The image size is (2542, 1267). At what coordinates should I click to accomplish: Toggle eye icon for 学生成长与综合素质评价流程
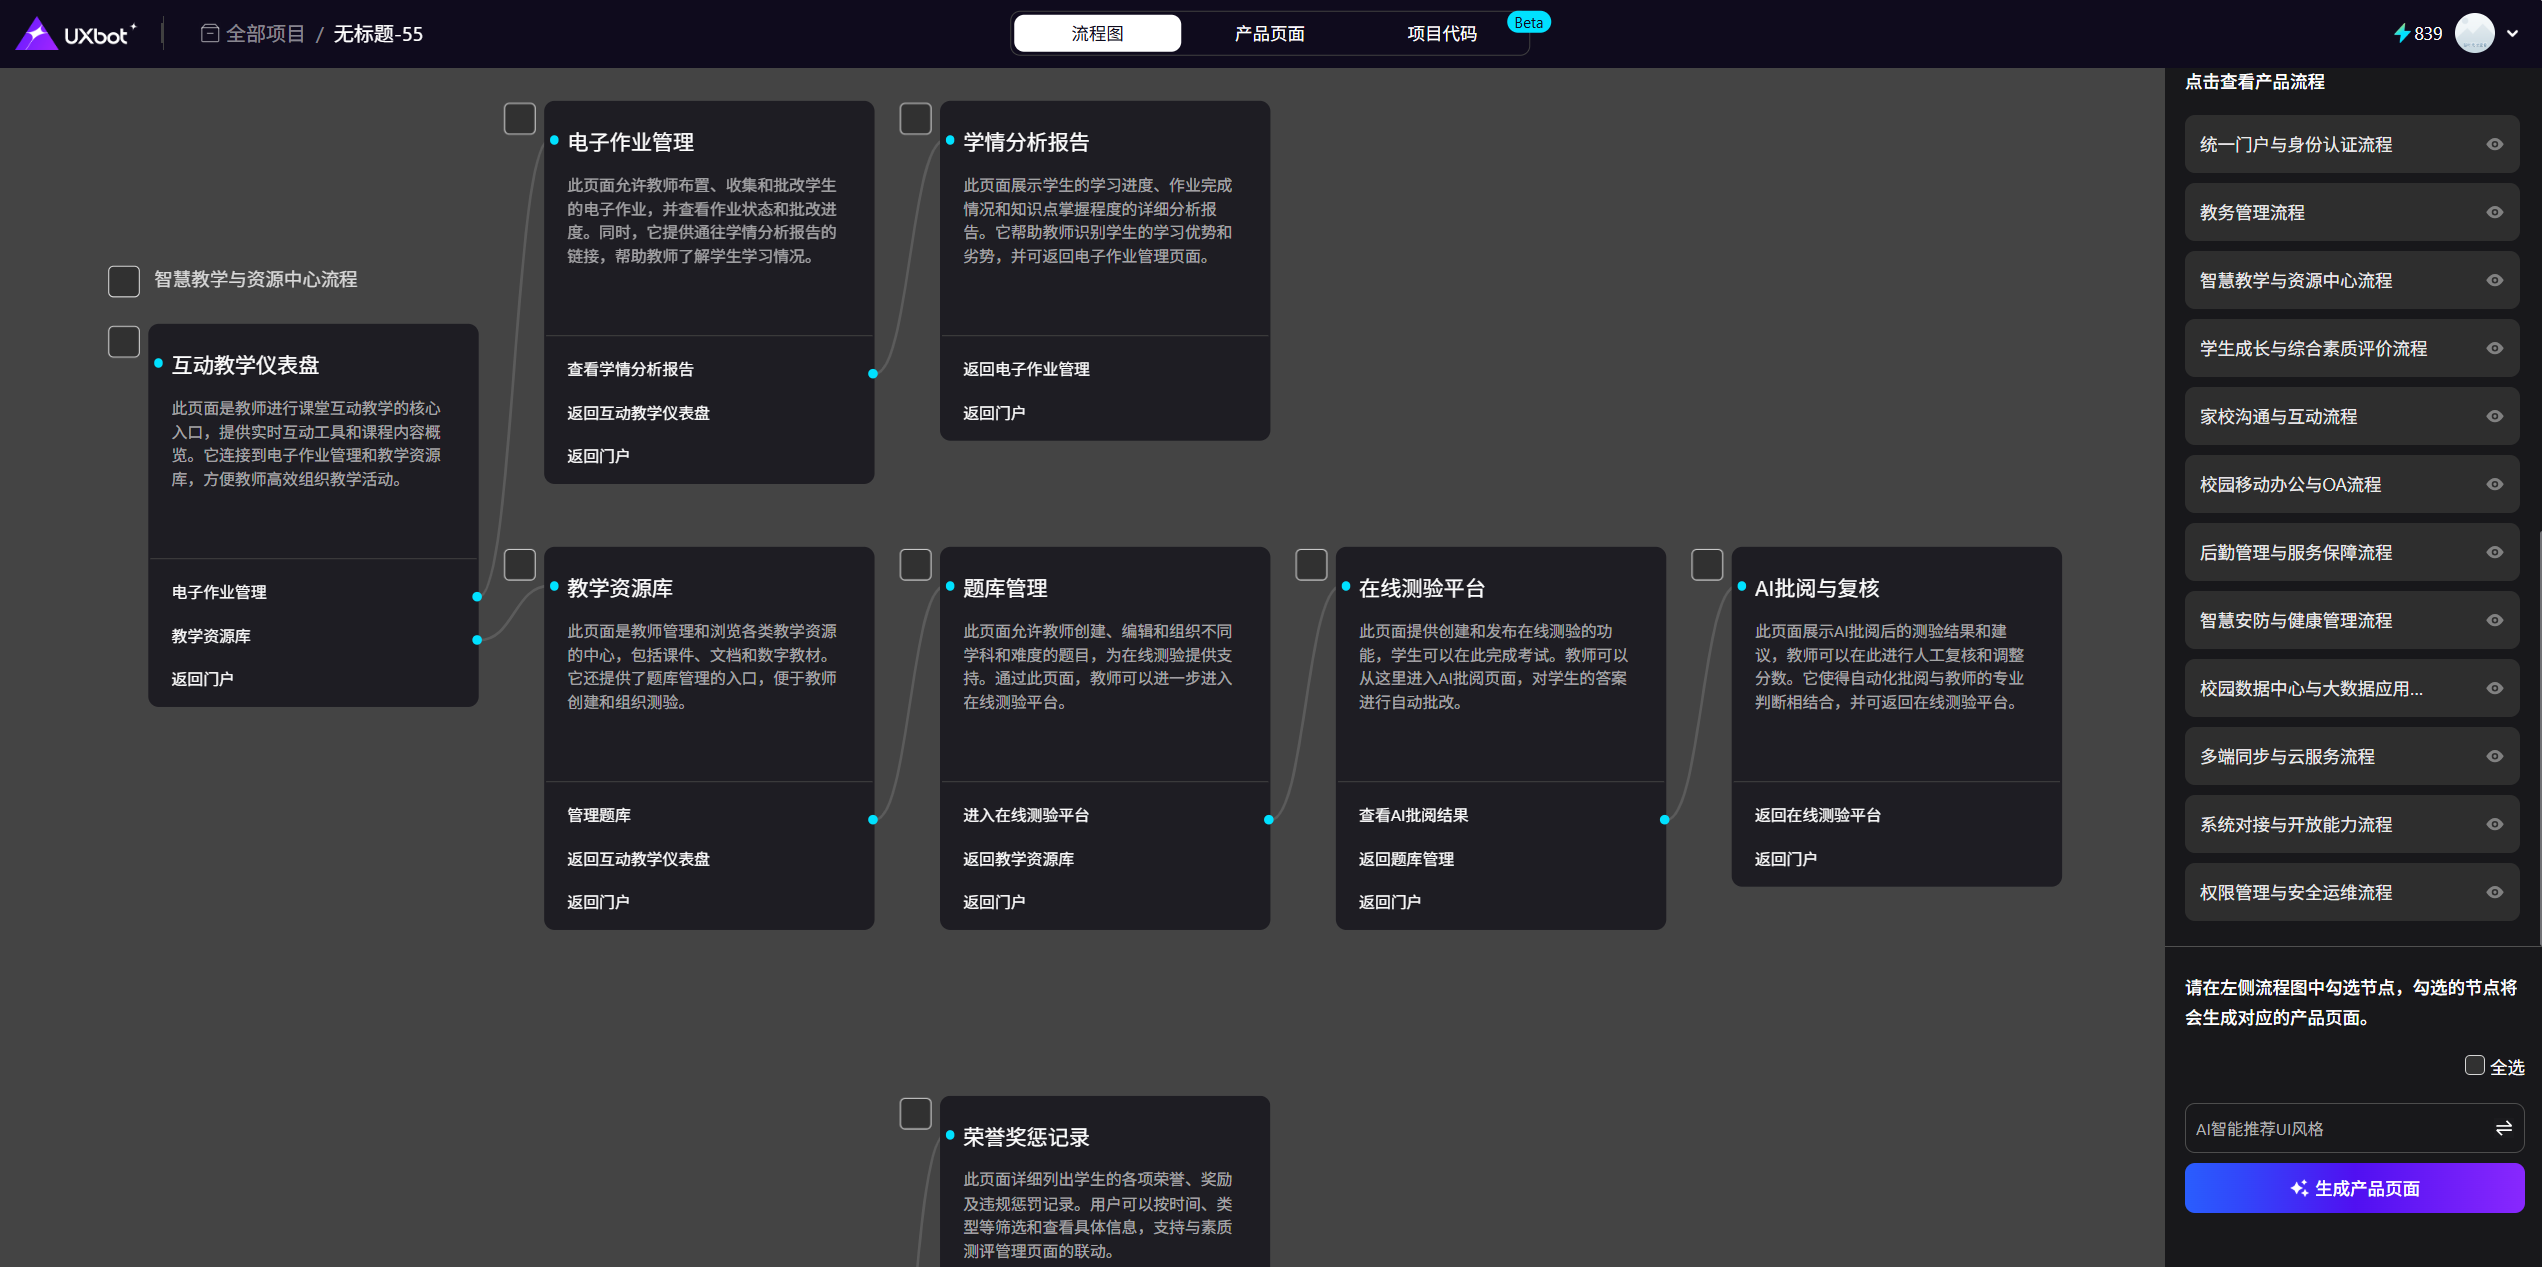[x=2495, y=348]
